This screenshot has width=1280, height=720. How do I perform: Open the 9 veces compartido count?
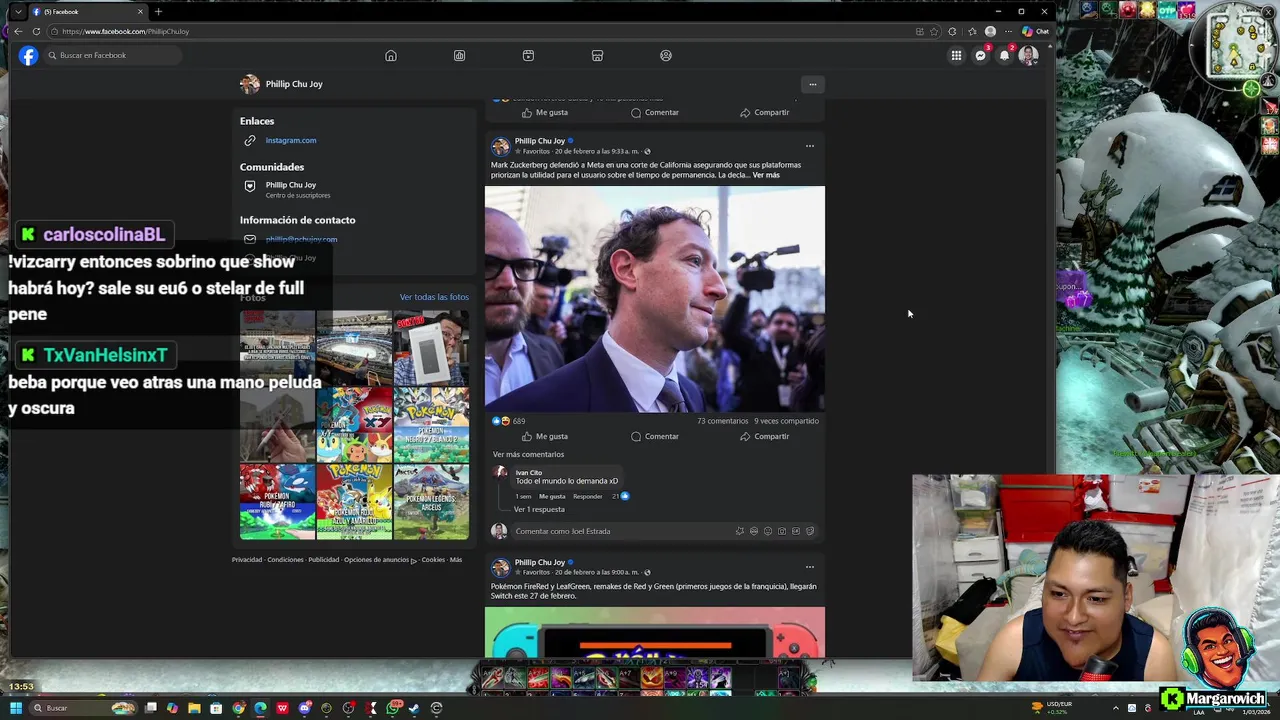[x=786, y=421]
